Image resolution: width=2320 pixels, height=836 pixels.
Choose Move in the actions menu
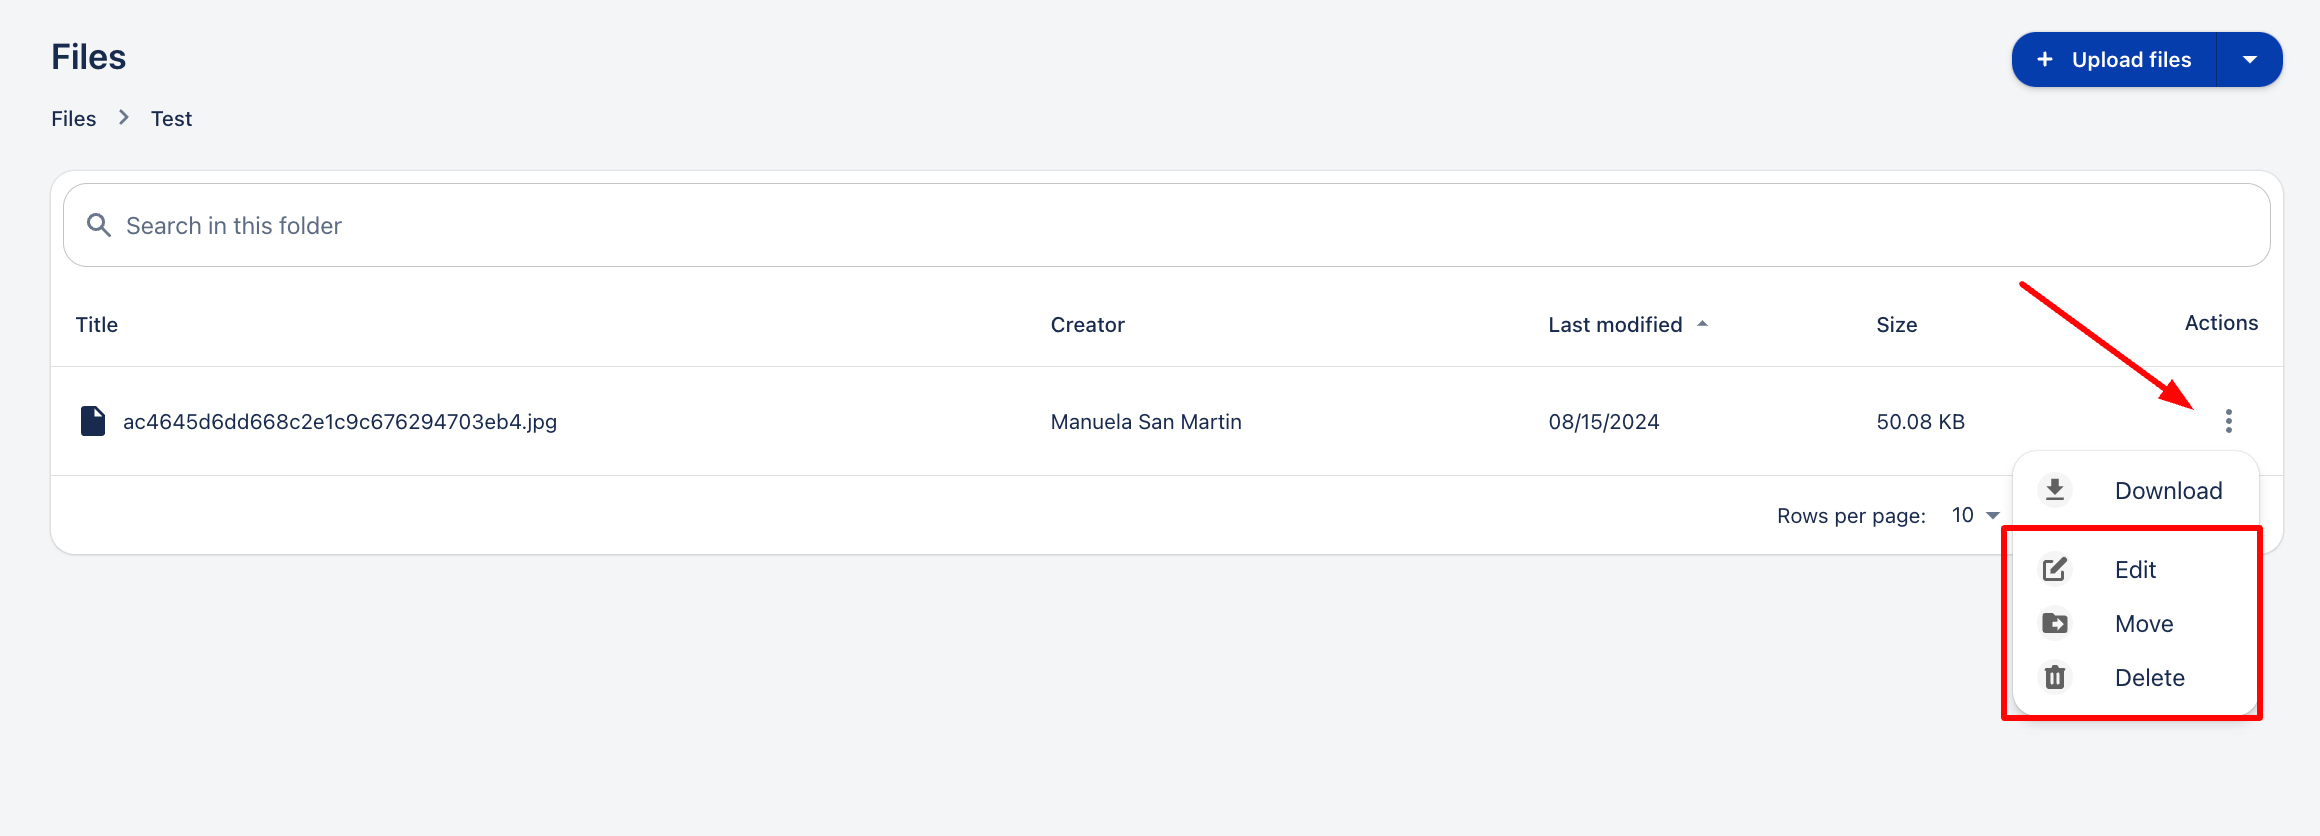tap(2144, 623)
